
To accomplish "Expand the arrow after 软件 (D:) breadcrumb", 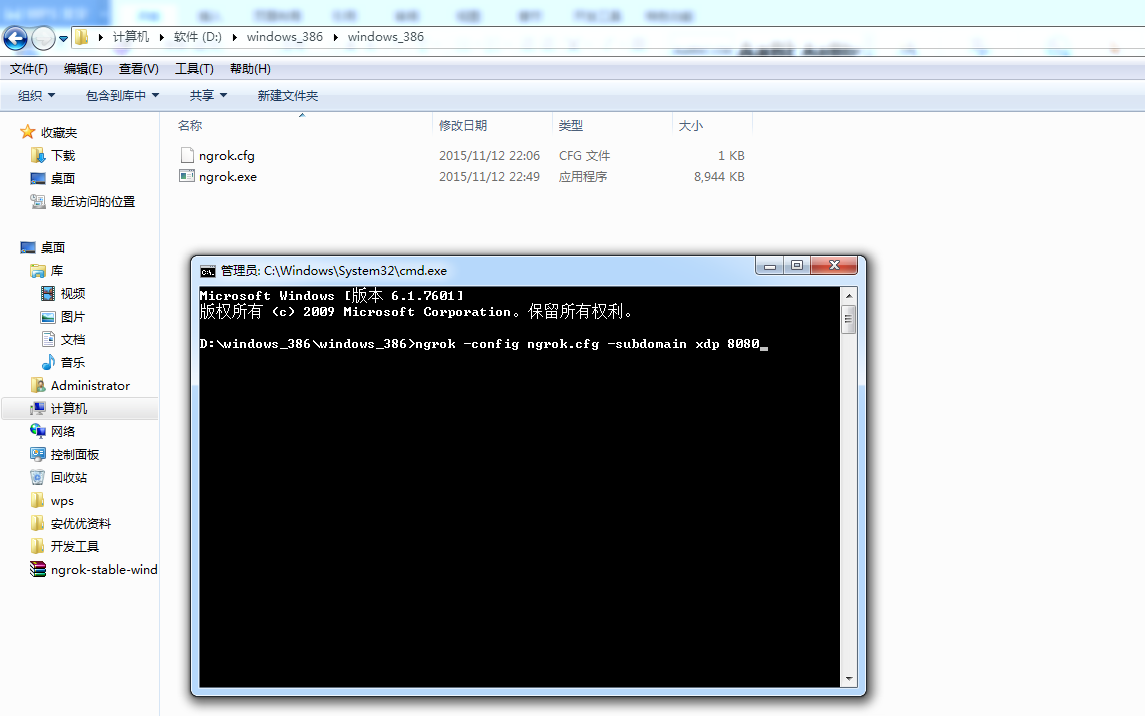I will [x=234, y=37].
